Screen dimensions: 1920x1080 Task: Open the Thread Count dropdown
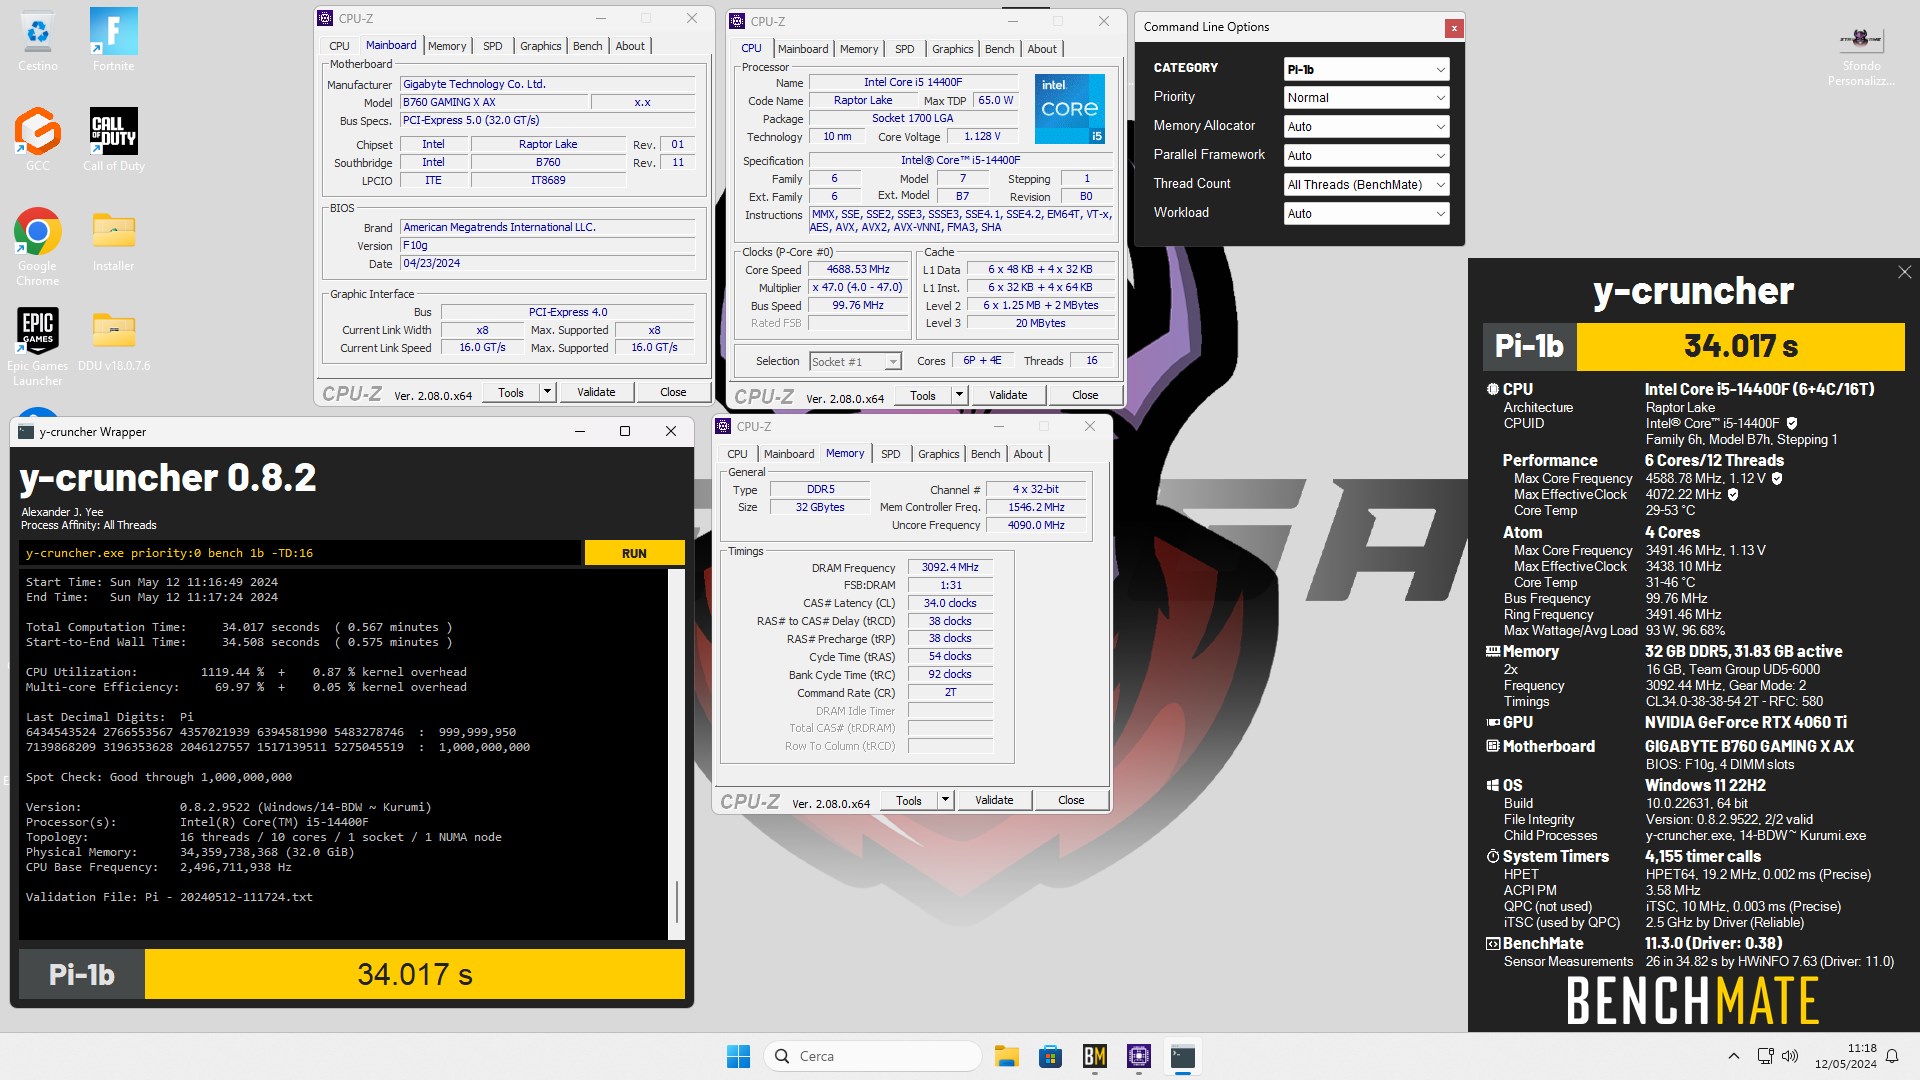tap(1366, 185)
